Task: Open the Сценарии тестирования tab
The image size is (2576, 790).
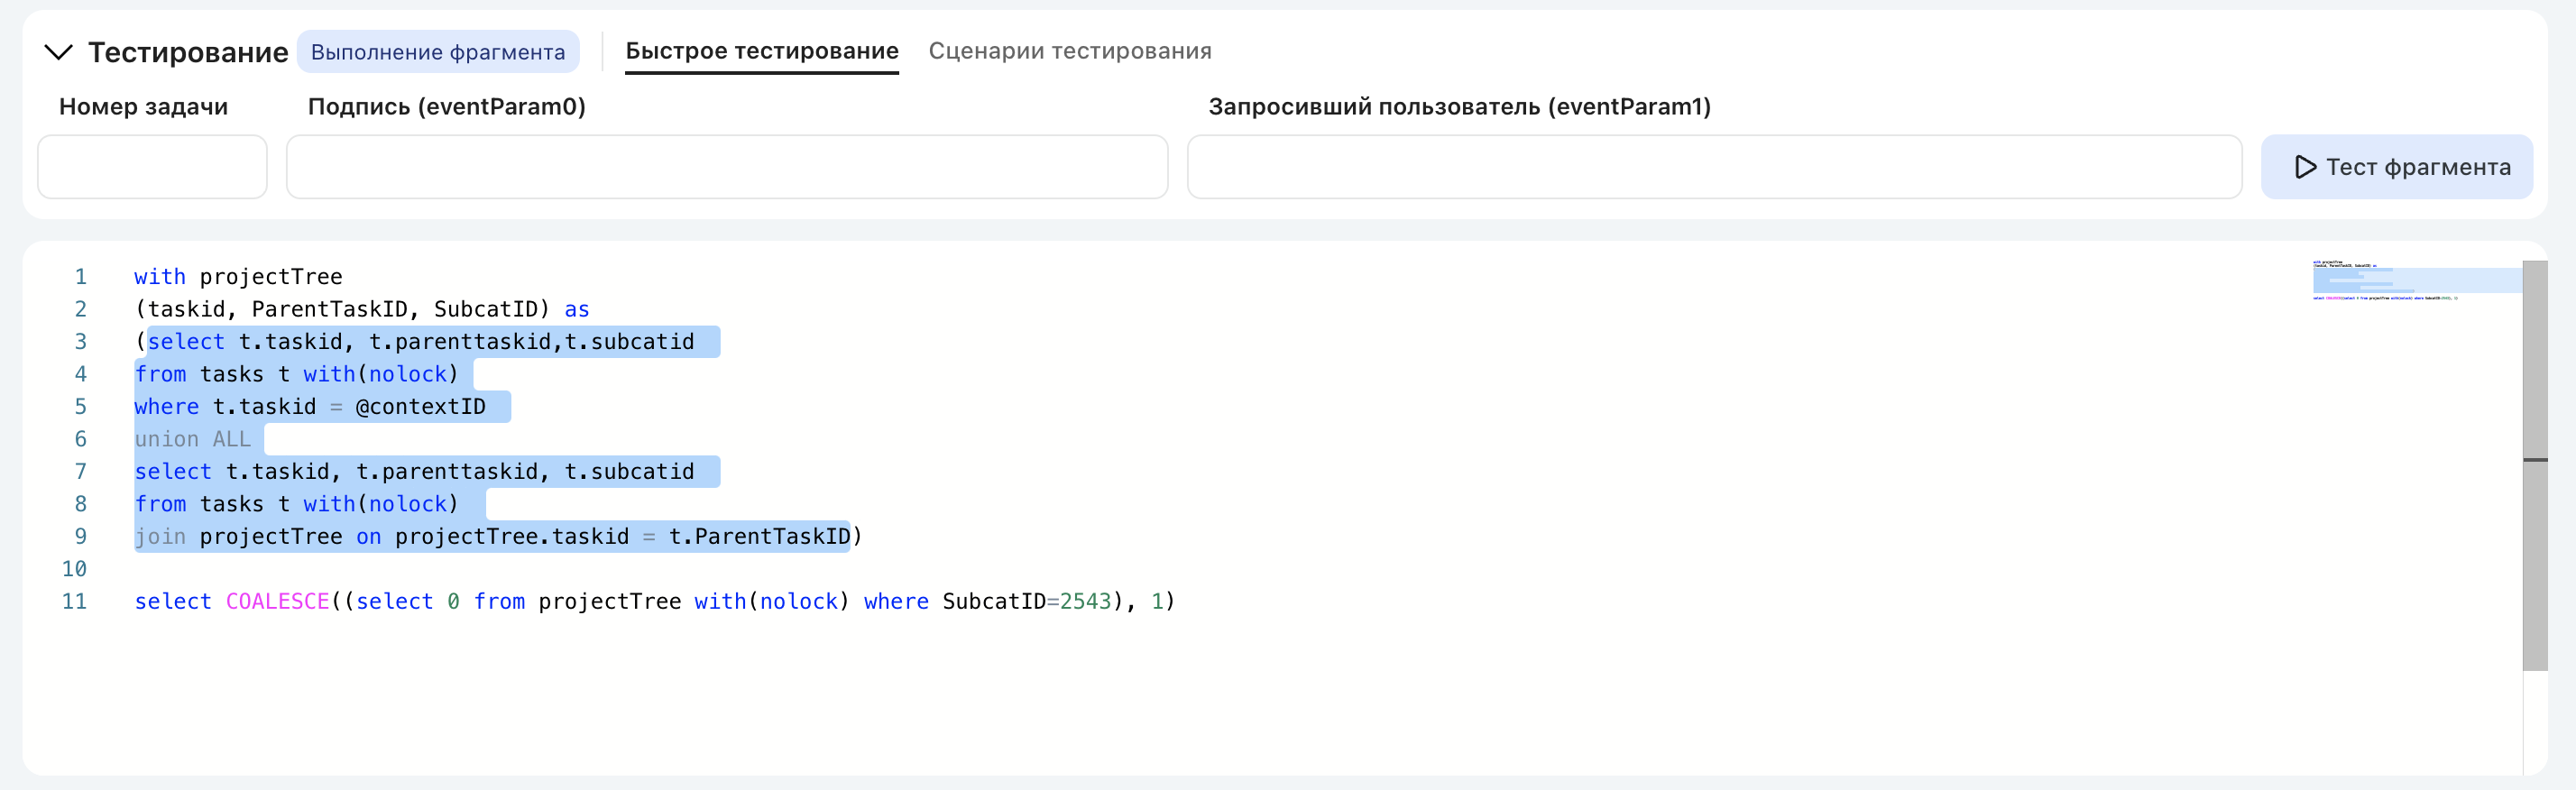Action: click(1070, 51)
